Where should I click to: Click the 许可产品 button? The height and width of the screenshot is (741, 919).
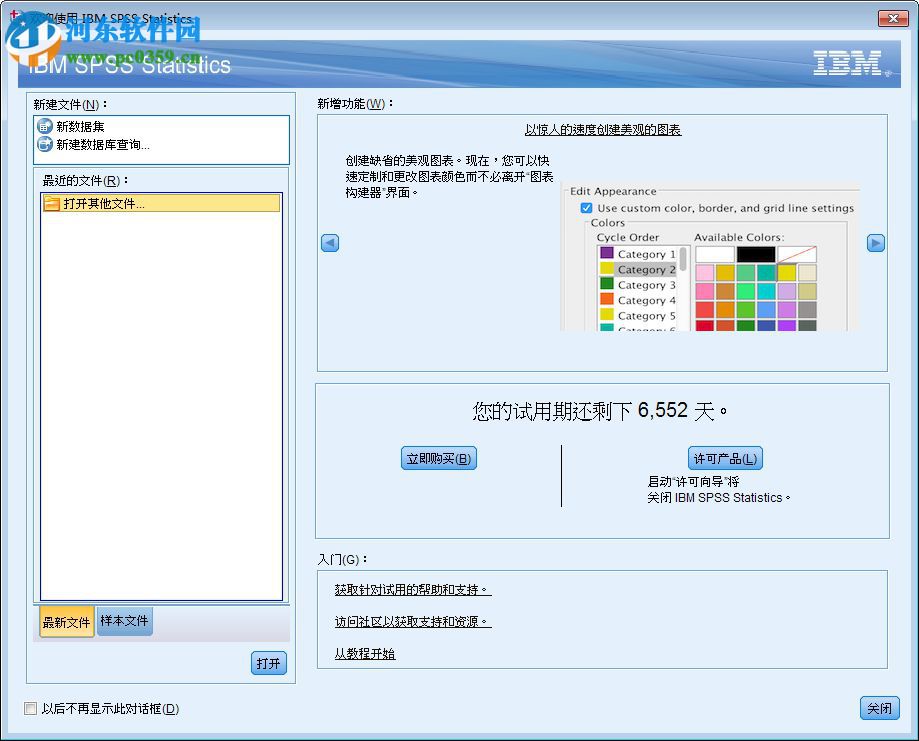click(x=725, y=458)
